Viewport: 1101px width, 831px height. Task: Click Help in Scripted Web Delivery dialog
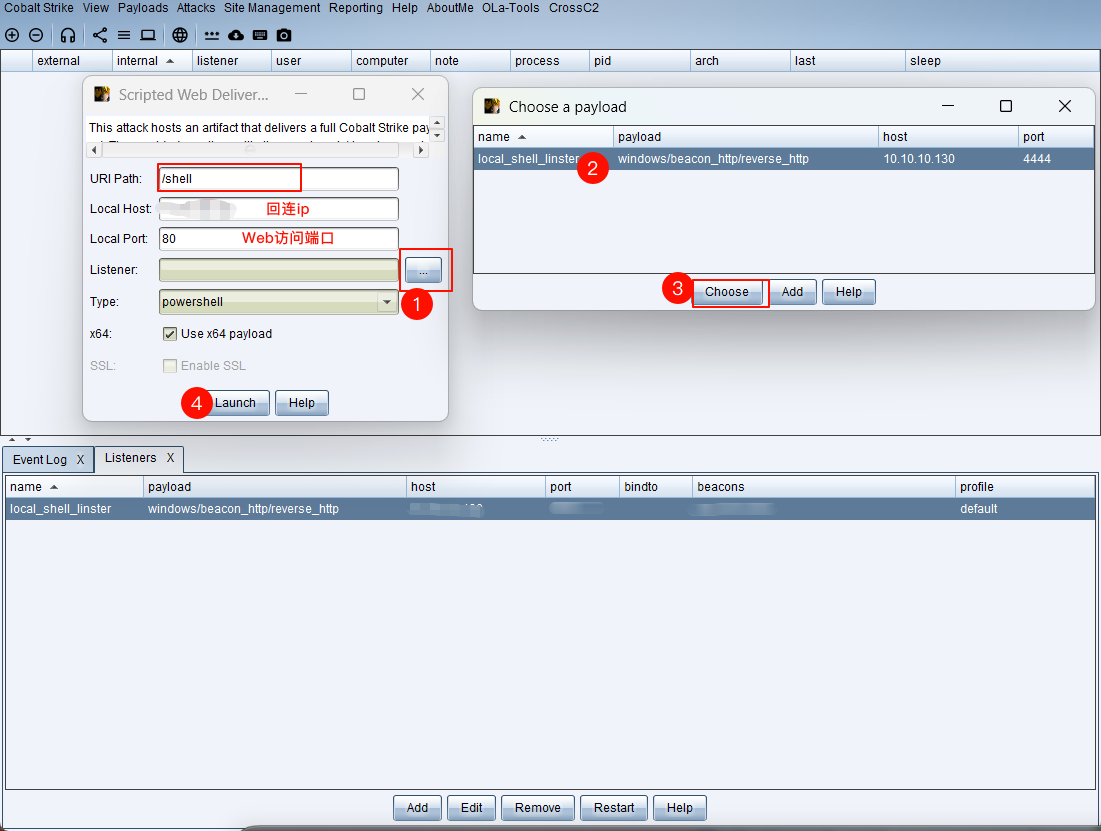pos(302,403)
